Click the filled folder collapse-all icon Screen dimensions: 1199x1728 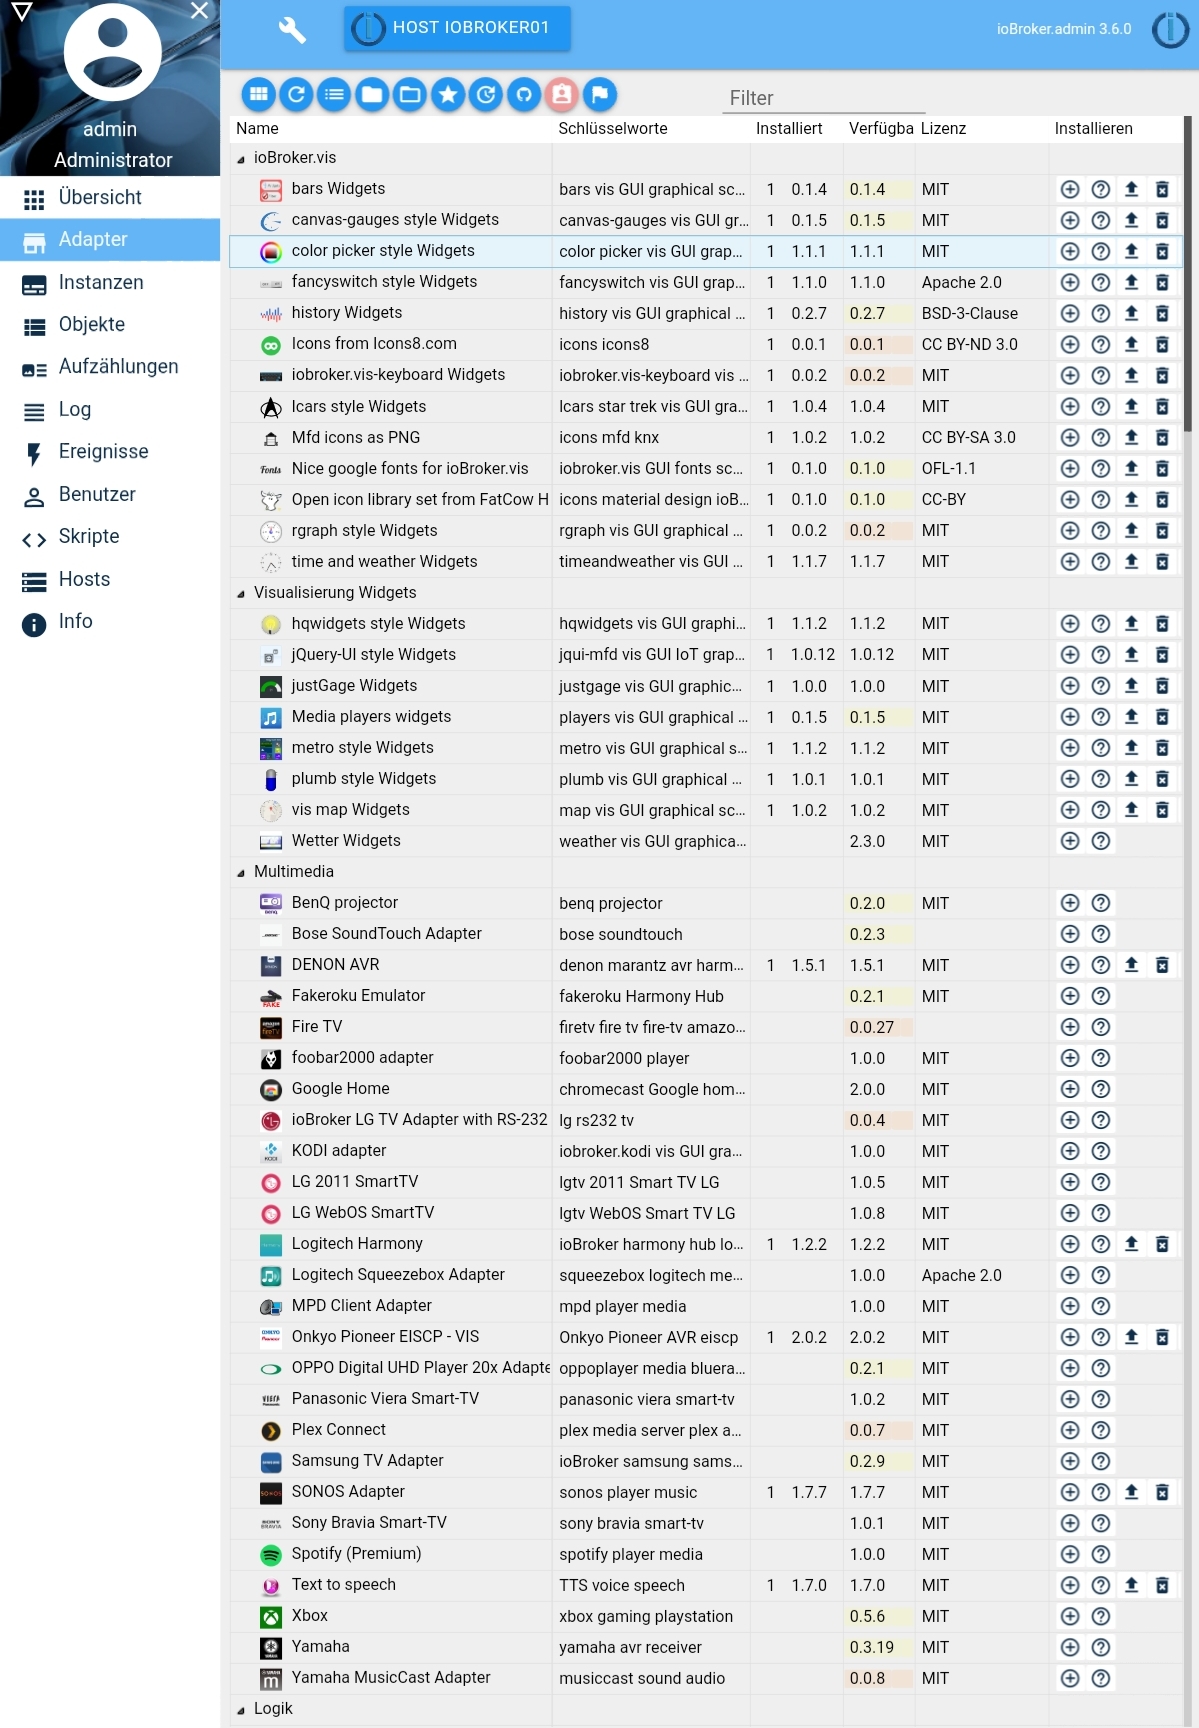tap(372, 94)
